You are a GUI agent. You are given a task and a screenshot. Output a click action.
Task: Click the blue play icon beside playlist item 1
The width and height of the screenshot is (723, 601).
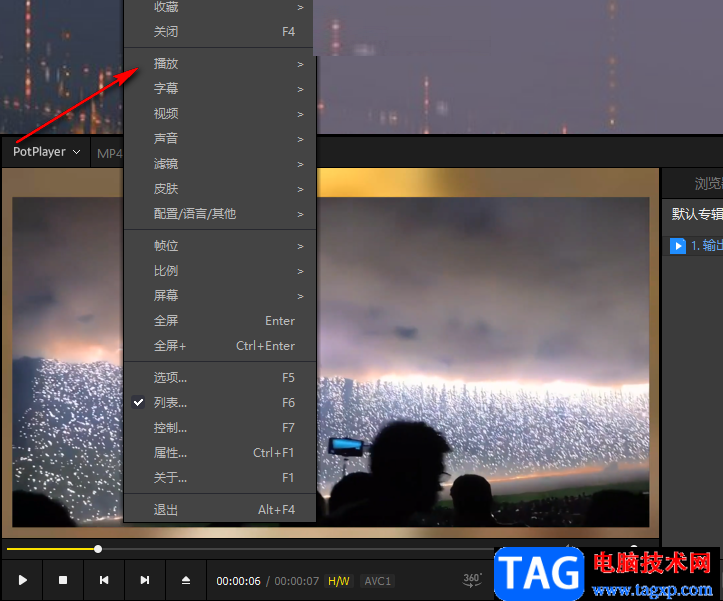[x=678, y=246]
